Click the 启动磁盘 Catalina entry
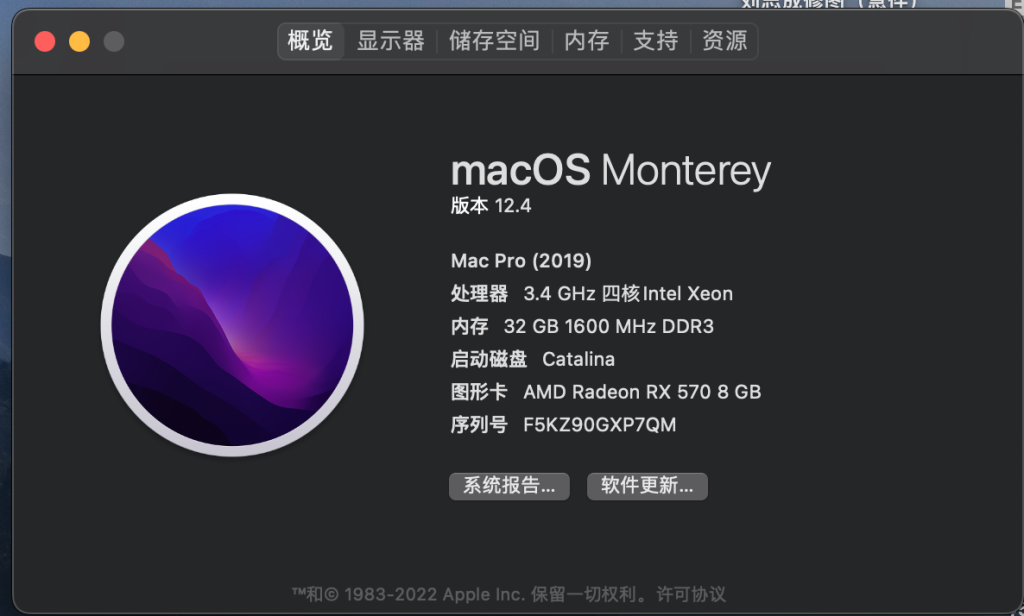This screenshot has width=1024, height=616. tap(533, 359)
